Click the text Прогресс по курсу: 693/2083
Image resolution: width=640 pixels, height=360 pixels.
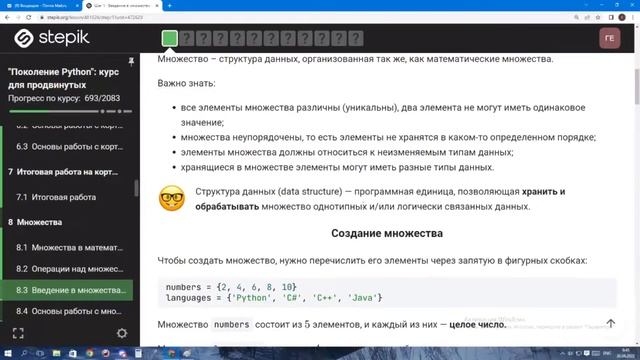click(x=64, y=98)
